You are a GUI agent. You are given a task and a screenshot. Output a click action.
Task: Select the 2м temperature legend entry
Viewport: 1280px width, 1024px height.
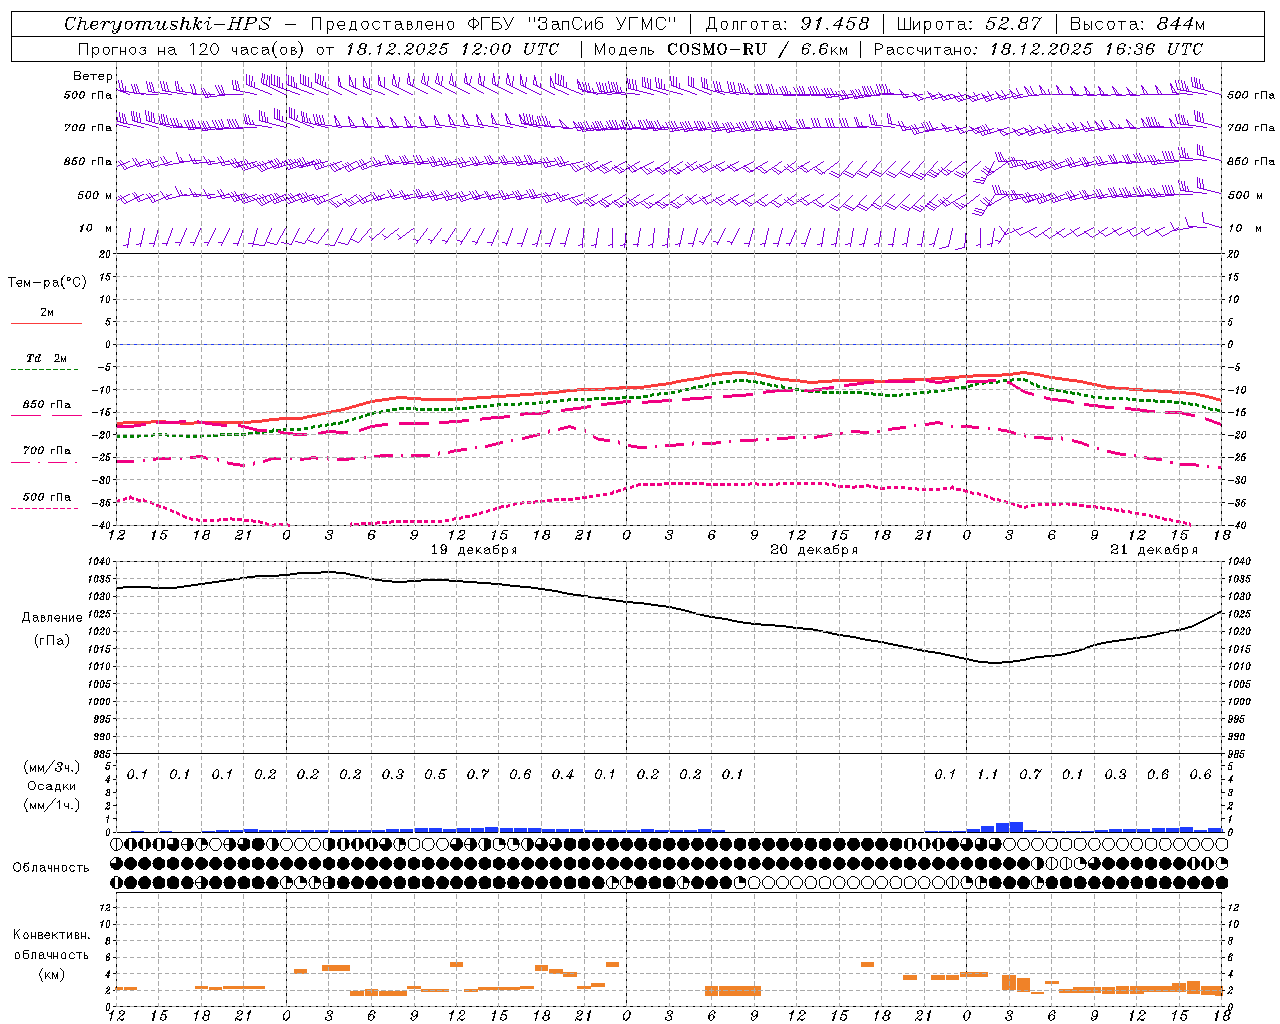pyautogui.click(x=47, y=312)
